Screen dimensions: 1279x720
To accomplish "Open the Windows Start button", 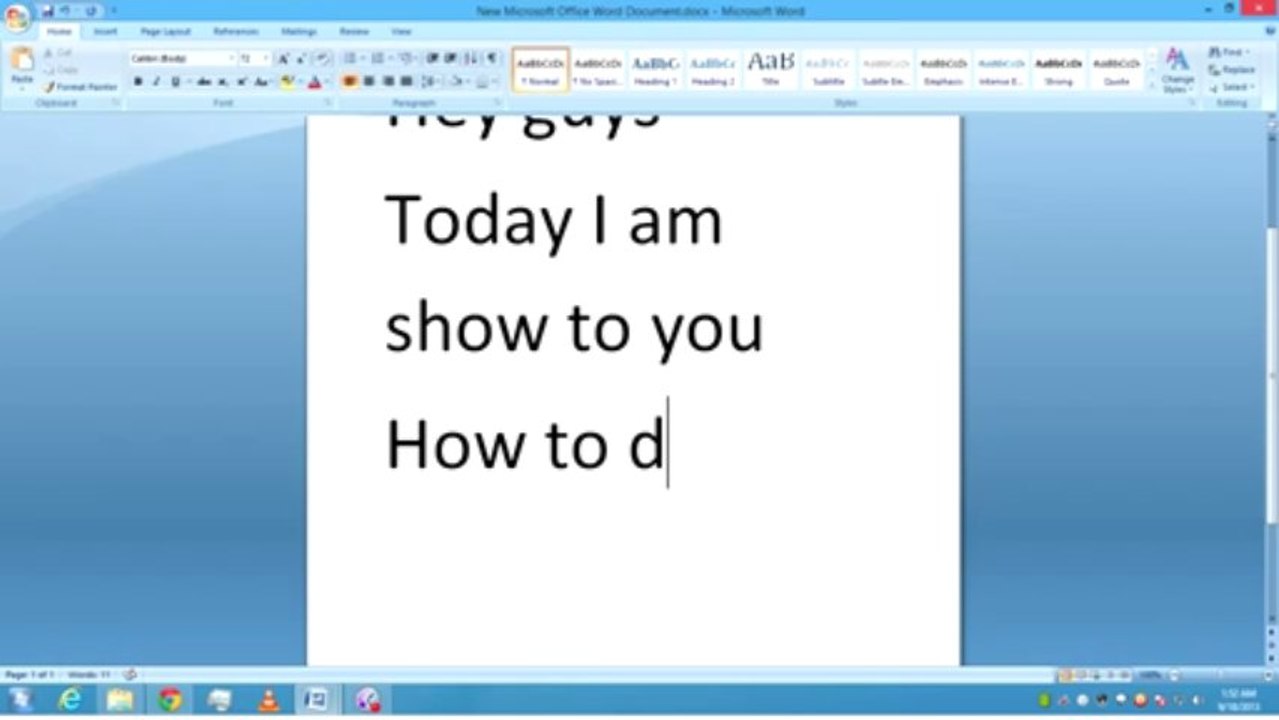I will click(x=20, y=700).
